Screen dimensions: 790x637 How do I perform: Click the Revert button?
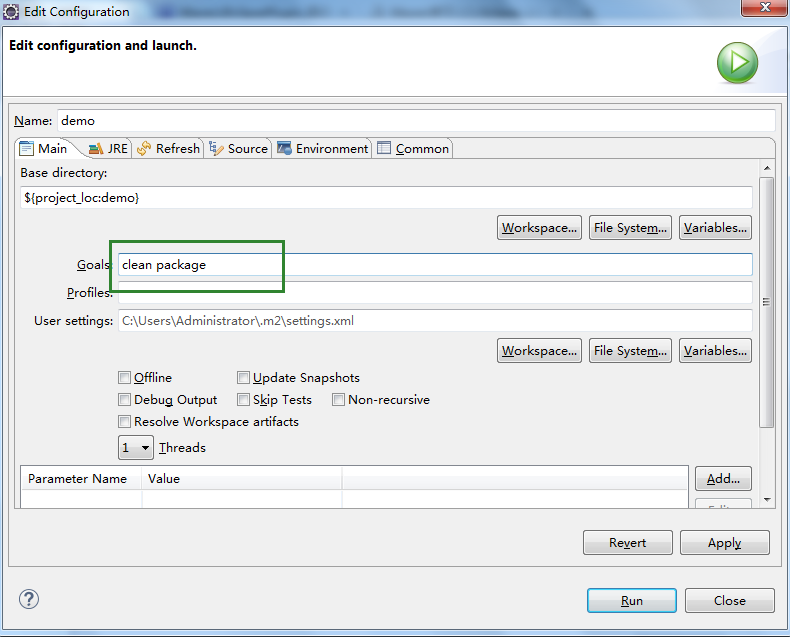click(627, 543)
